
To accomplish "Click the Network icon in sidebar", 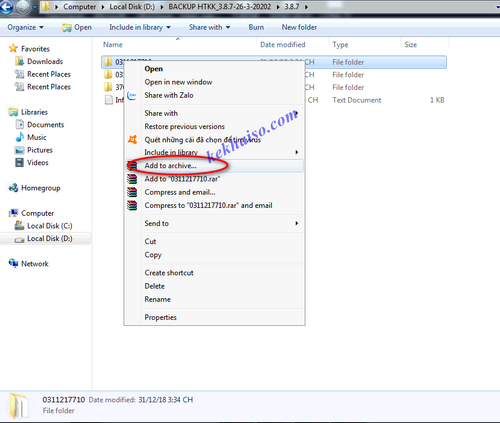I will pos(13,264).
